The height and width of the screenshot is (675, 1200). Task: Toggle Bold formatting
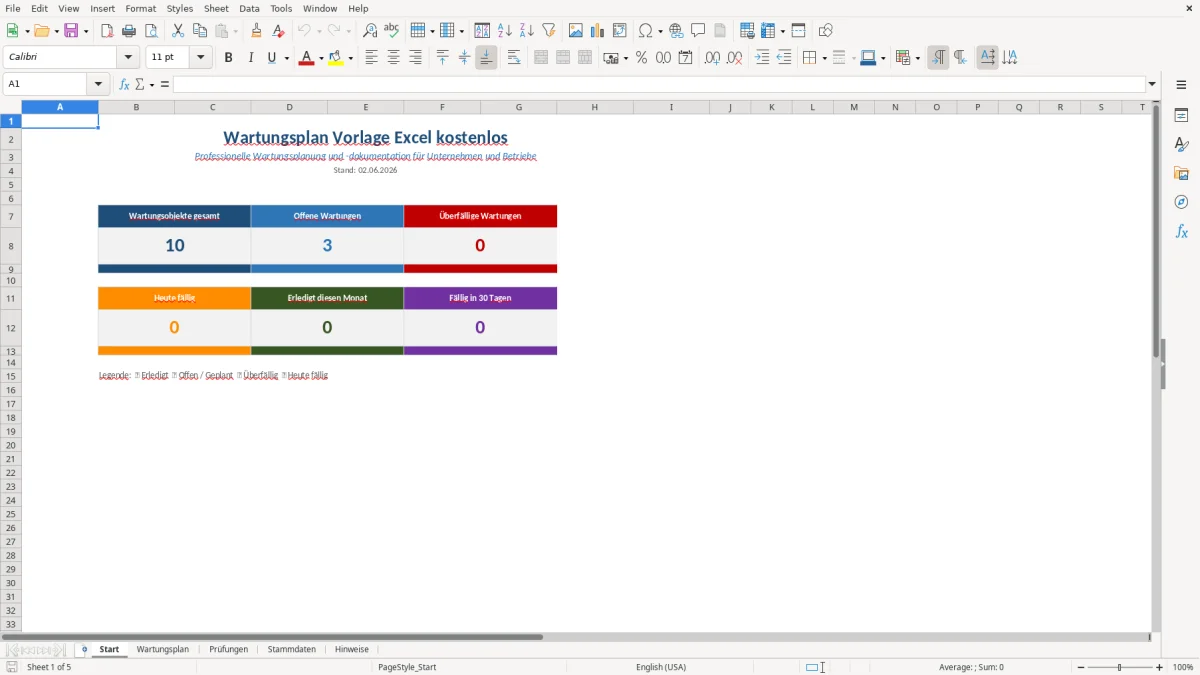click(x=229, y=58)
